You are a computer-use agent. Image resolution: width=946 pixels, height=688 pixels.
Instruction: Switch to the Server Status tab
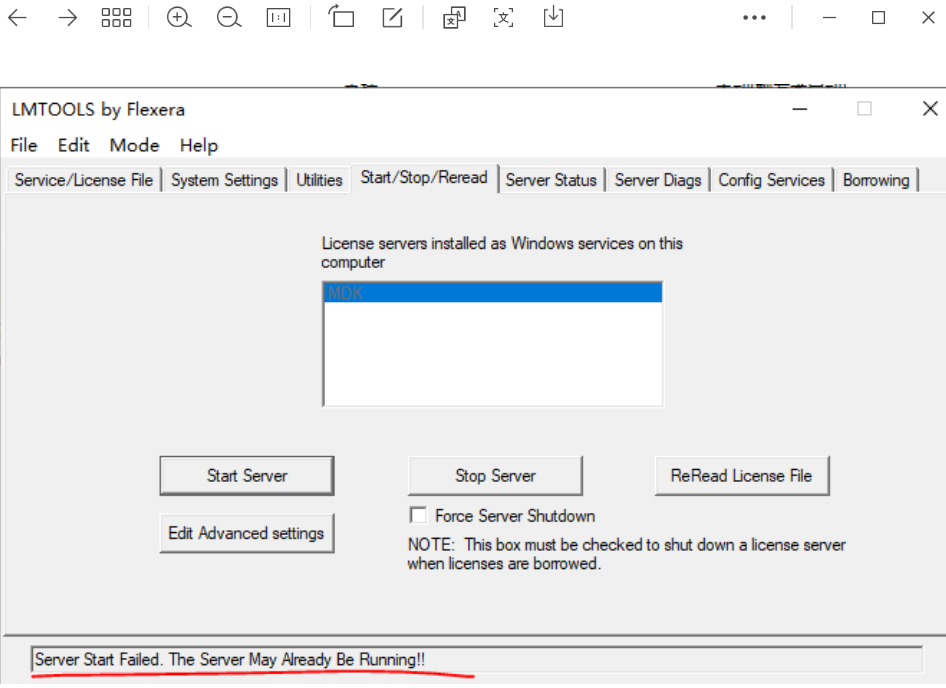[551, 180]
